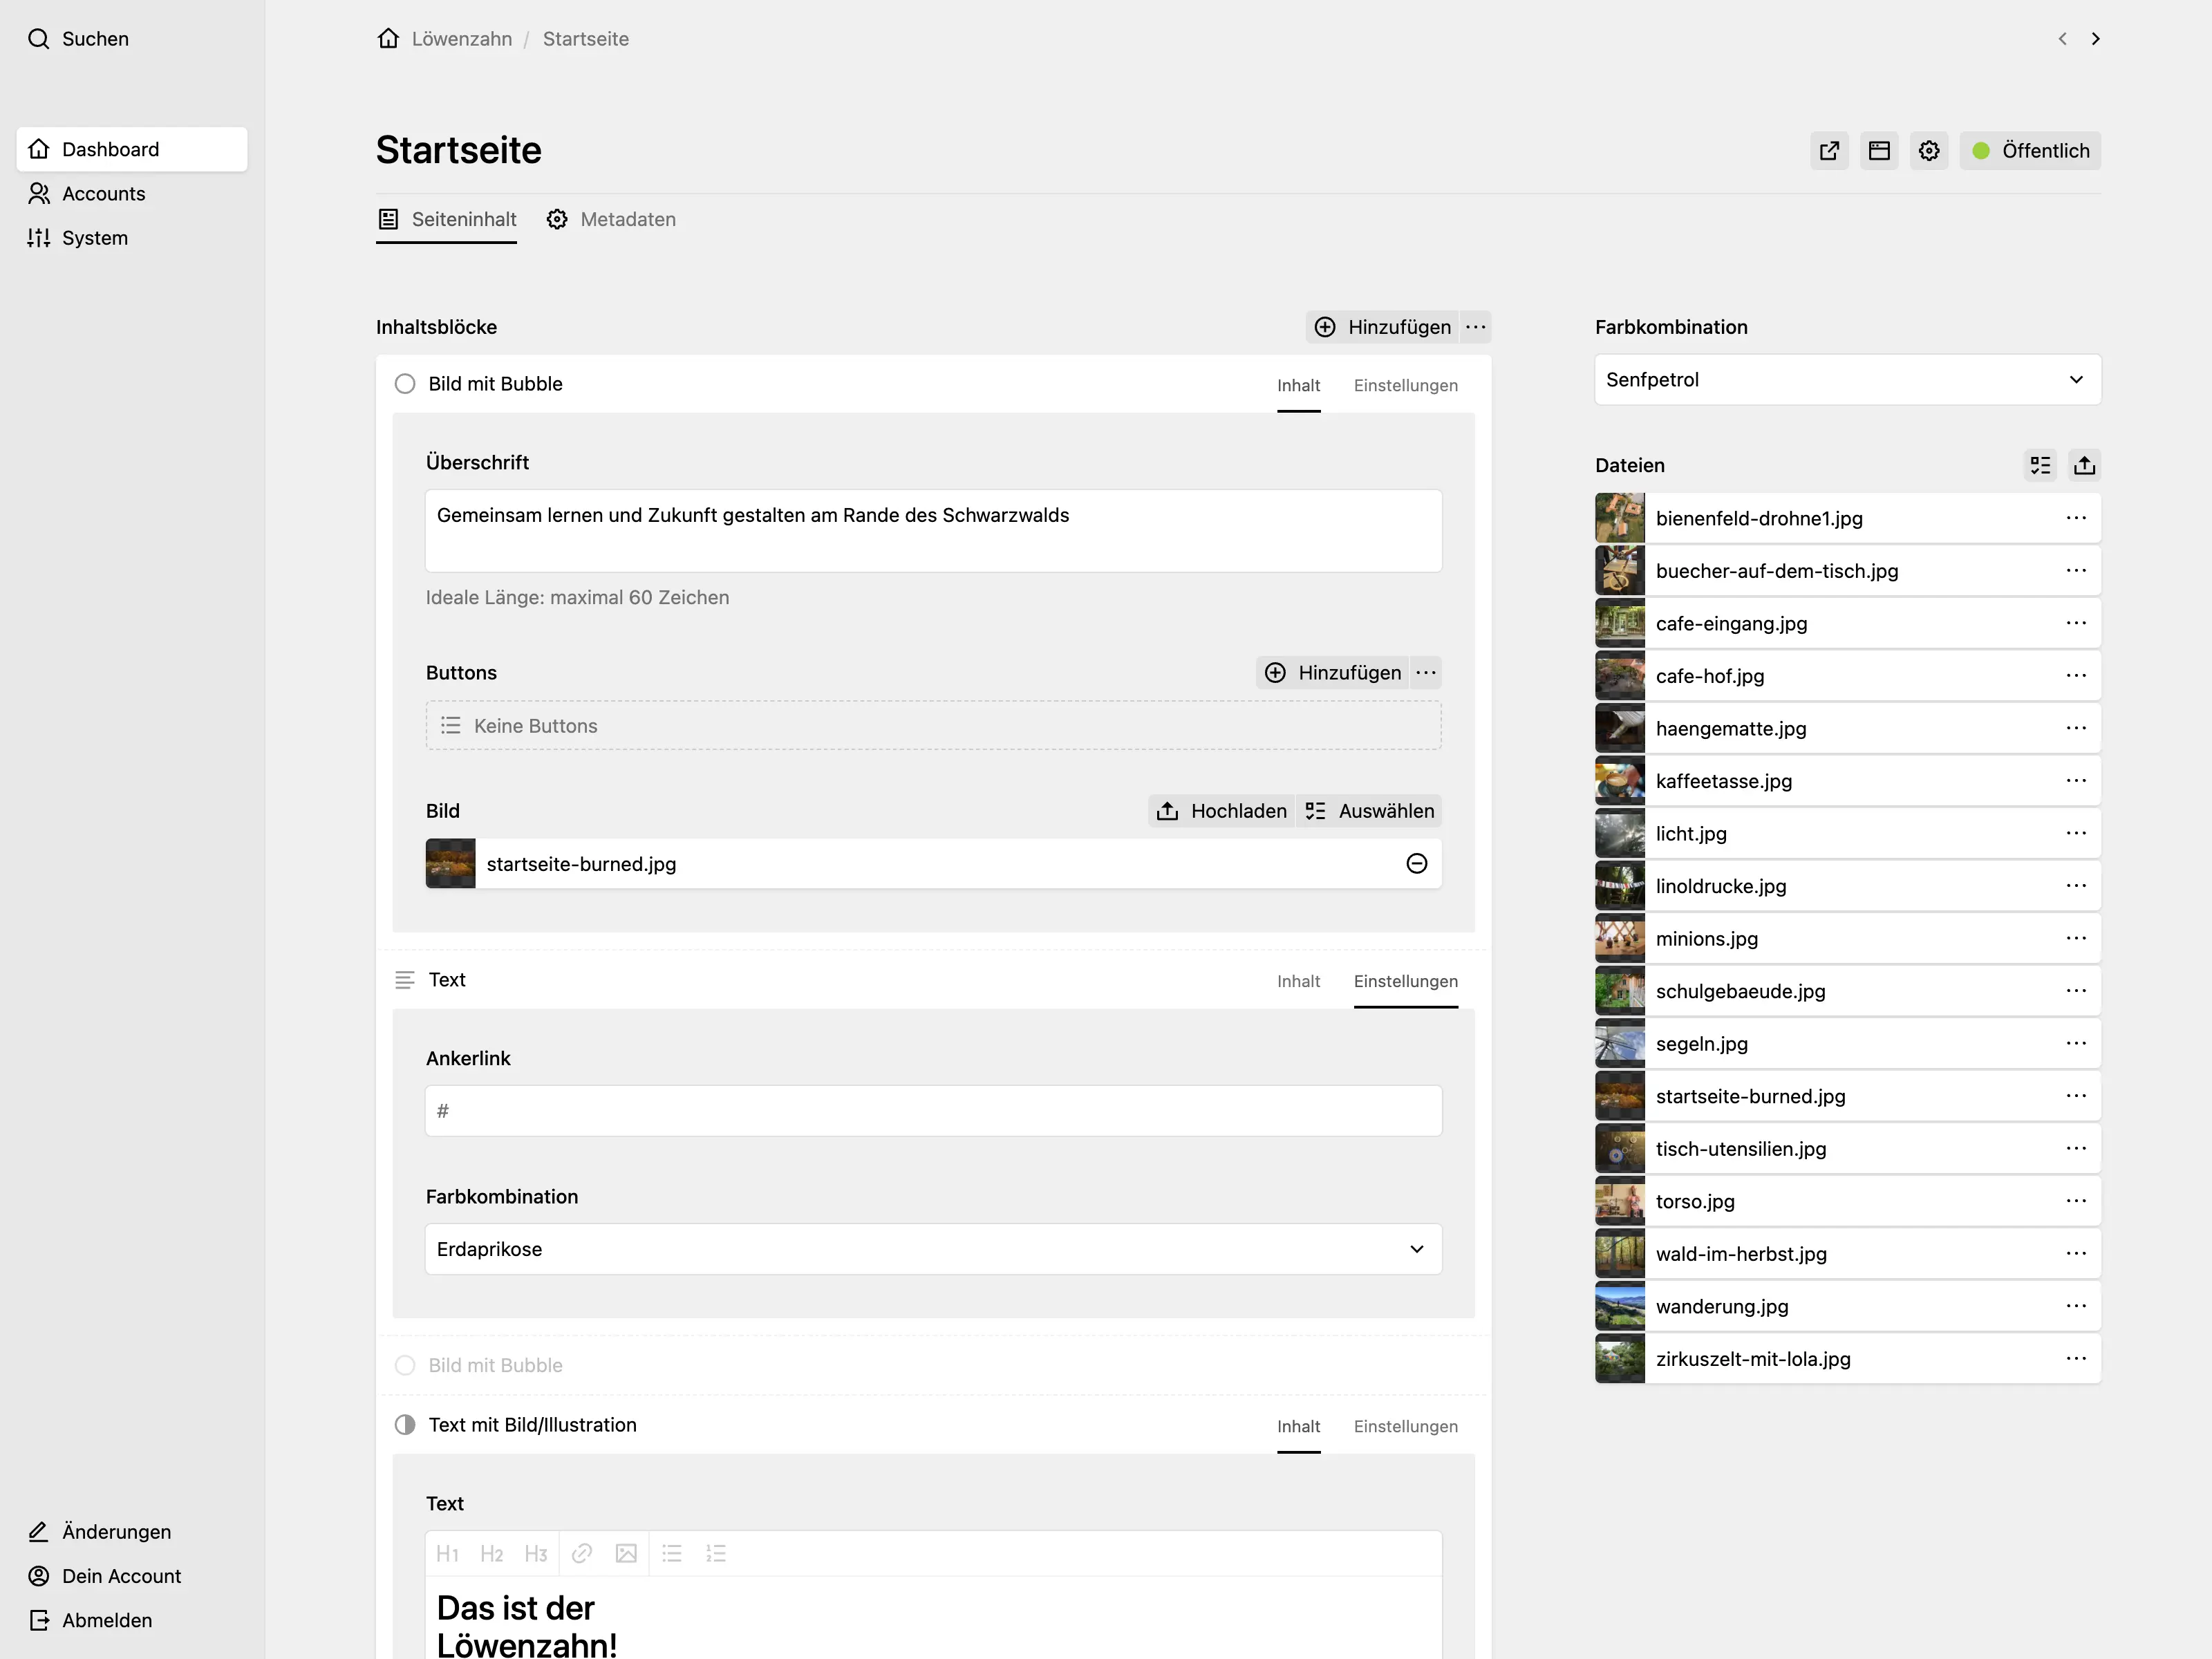2212x1659 pixels.
Task: Create a numbered list in the editor
Action: (716, 1553)
